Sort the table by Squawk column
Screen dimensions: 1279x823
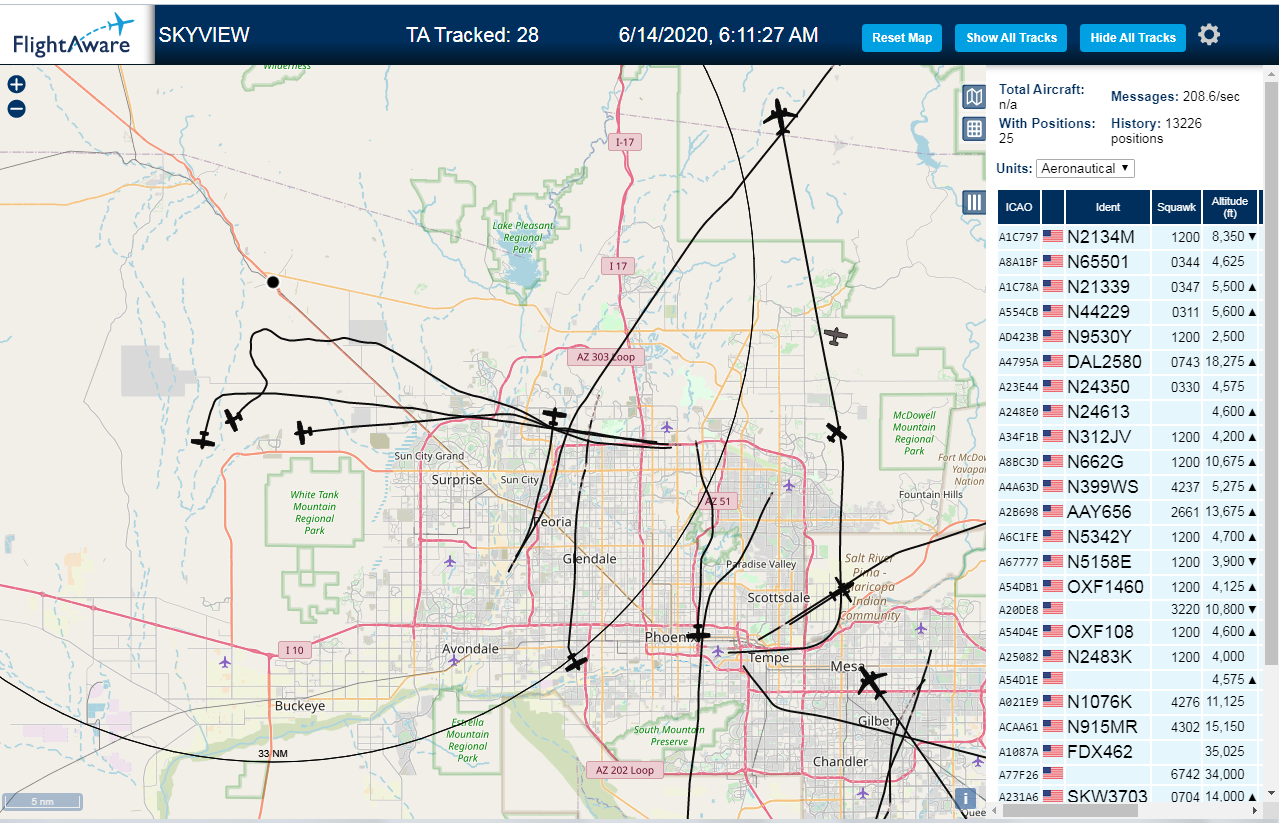(x=1176, y=207)
